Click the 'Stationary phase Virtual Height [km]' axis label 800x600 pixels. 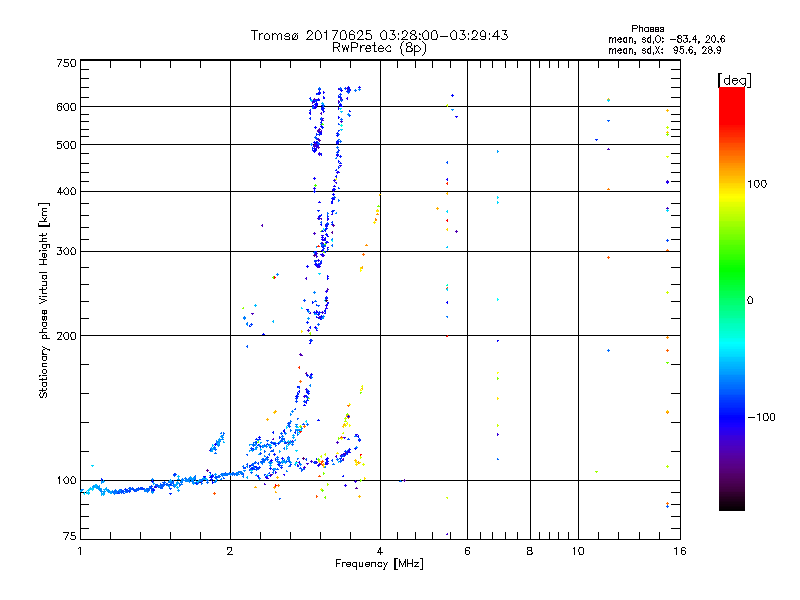(x=44, y=300)
